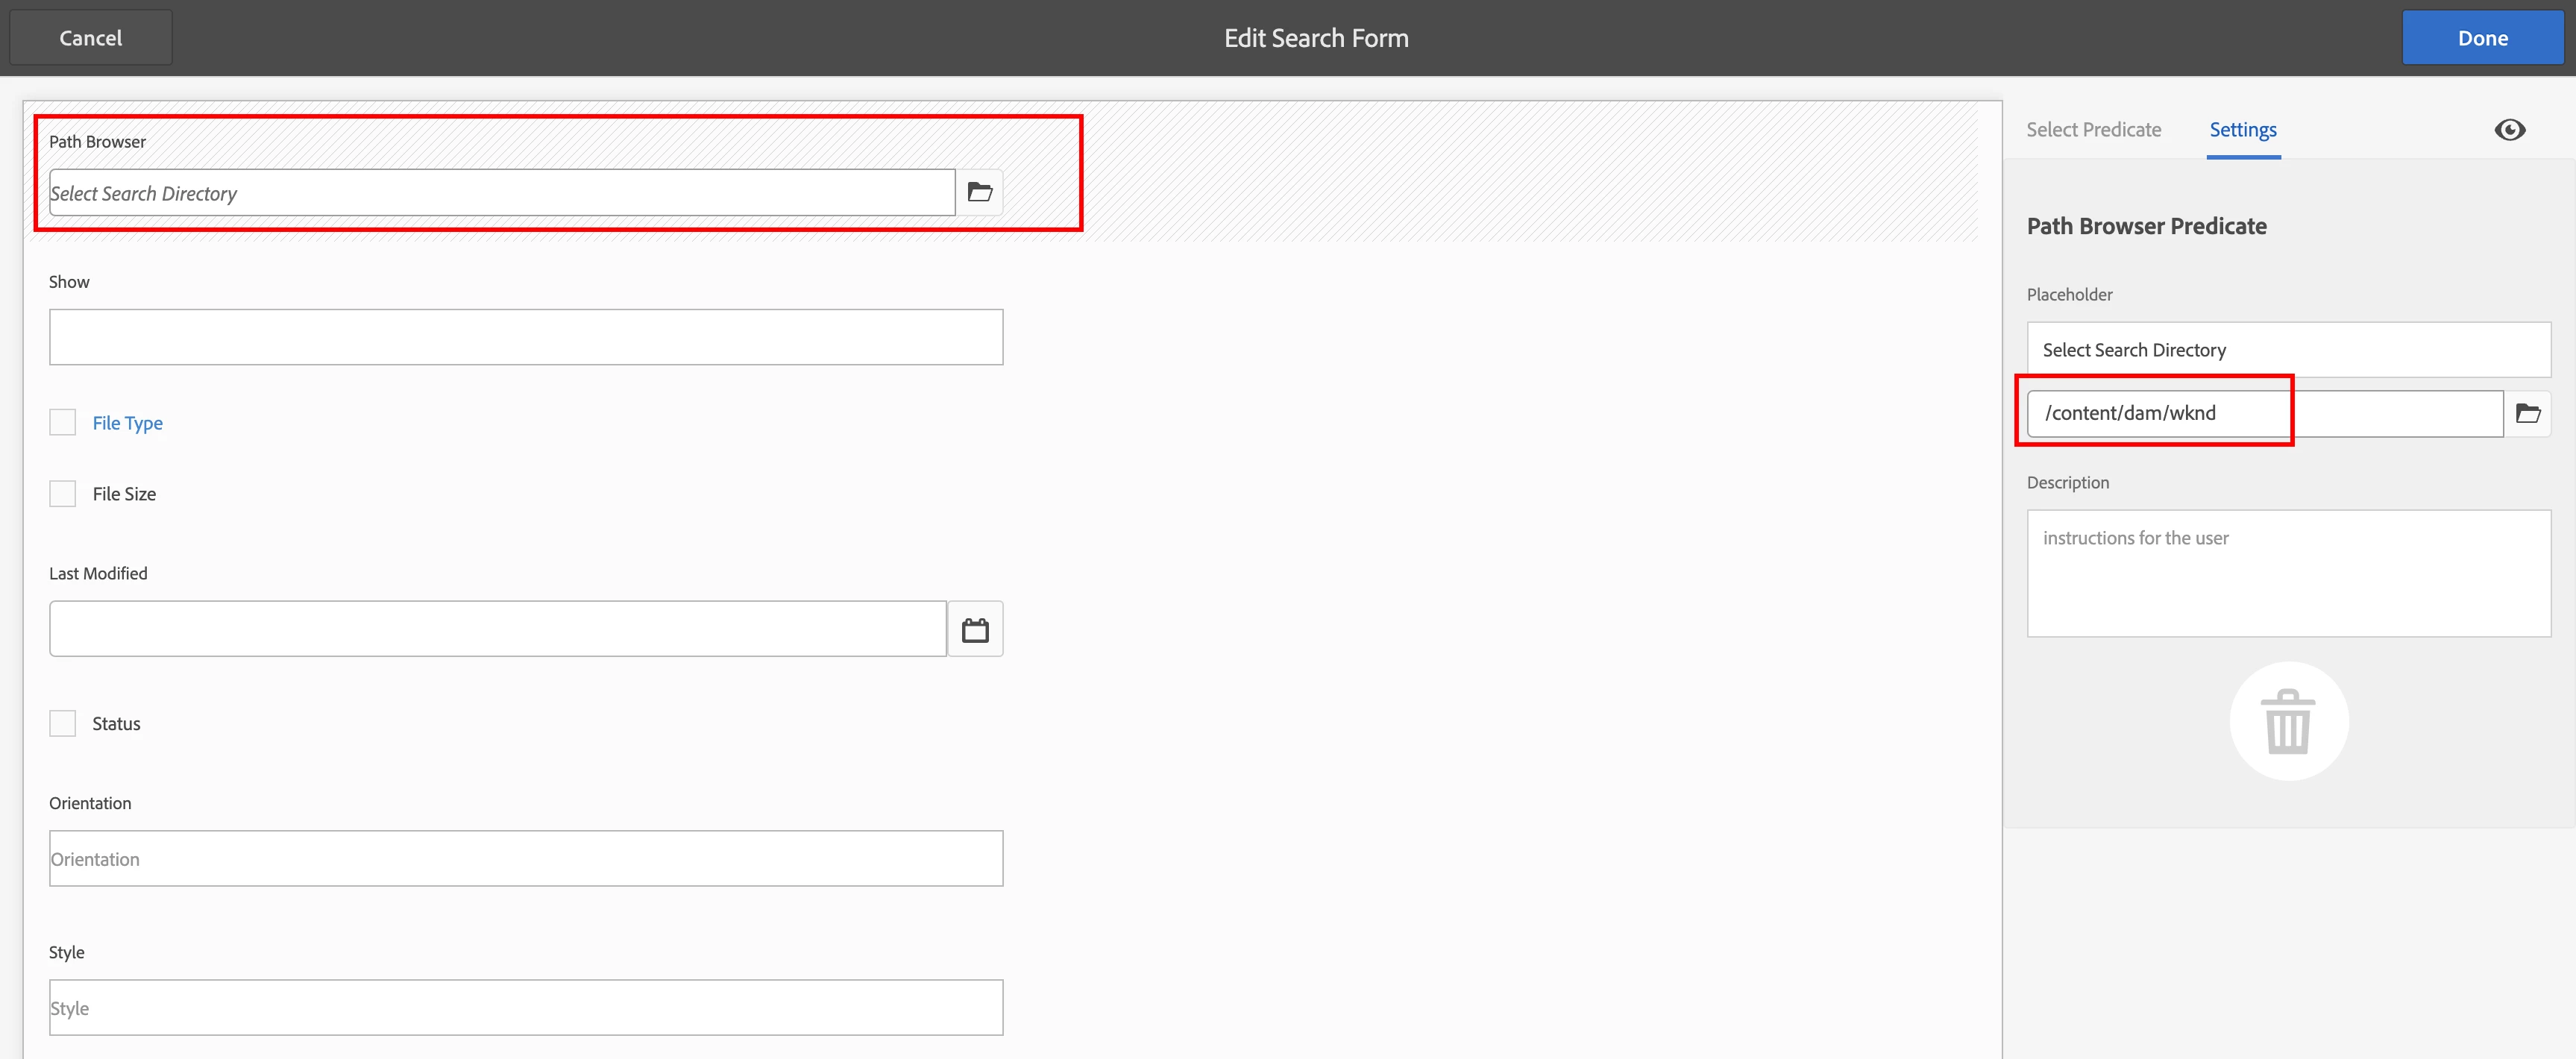Click the trash can delete icon

click(x=2288, y=721)
